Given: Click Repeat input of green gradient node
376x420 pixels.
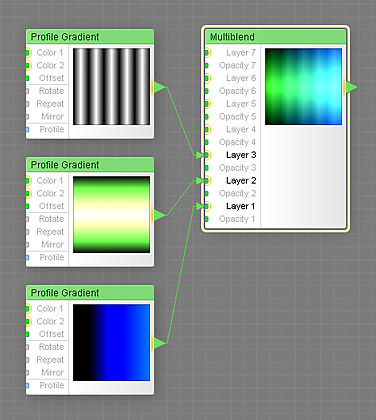Looking at the screenshot, I should [x=28, y=232].
